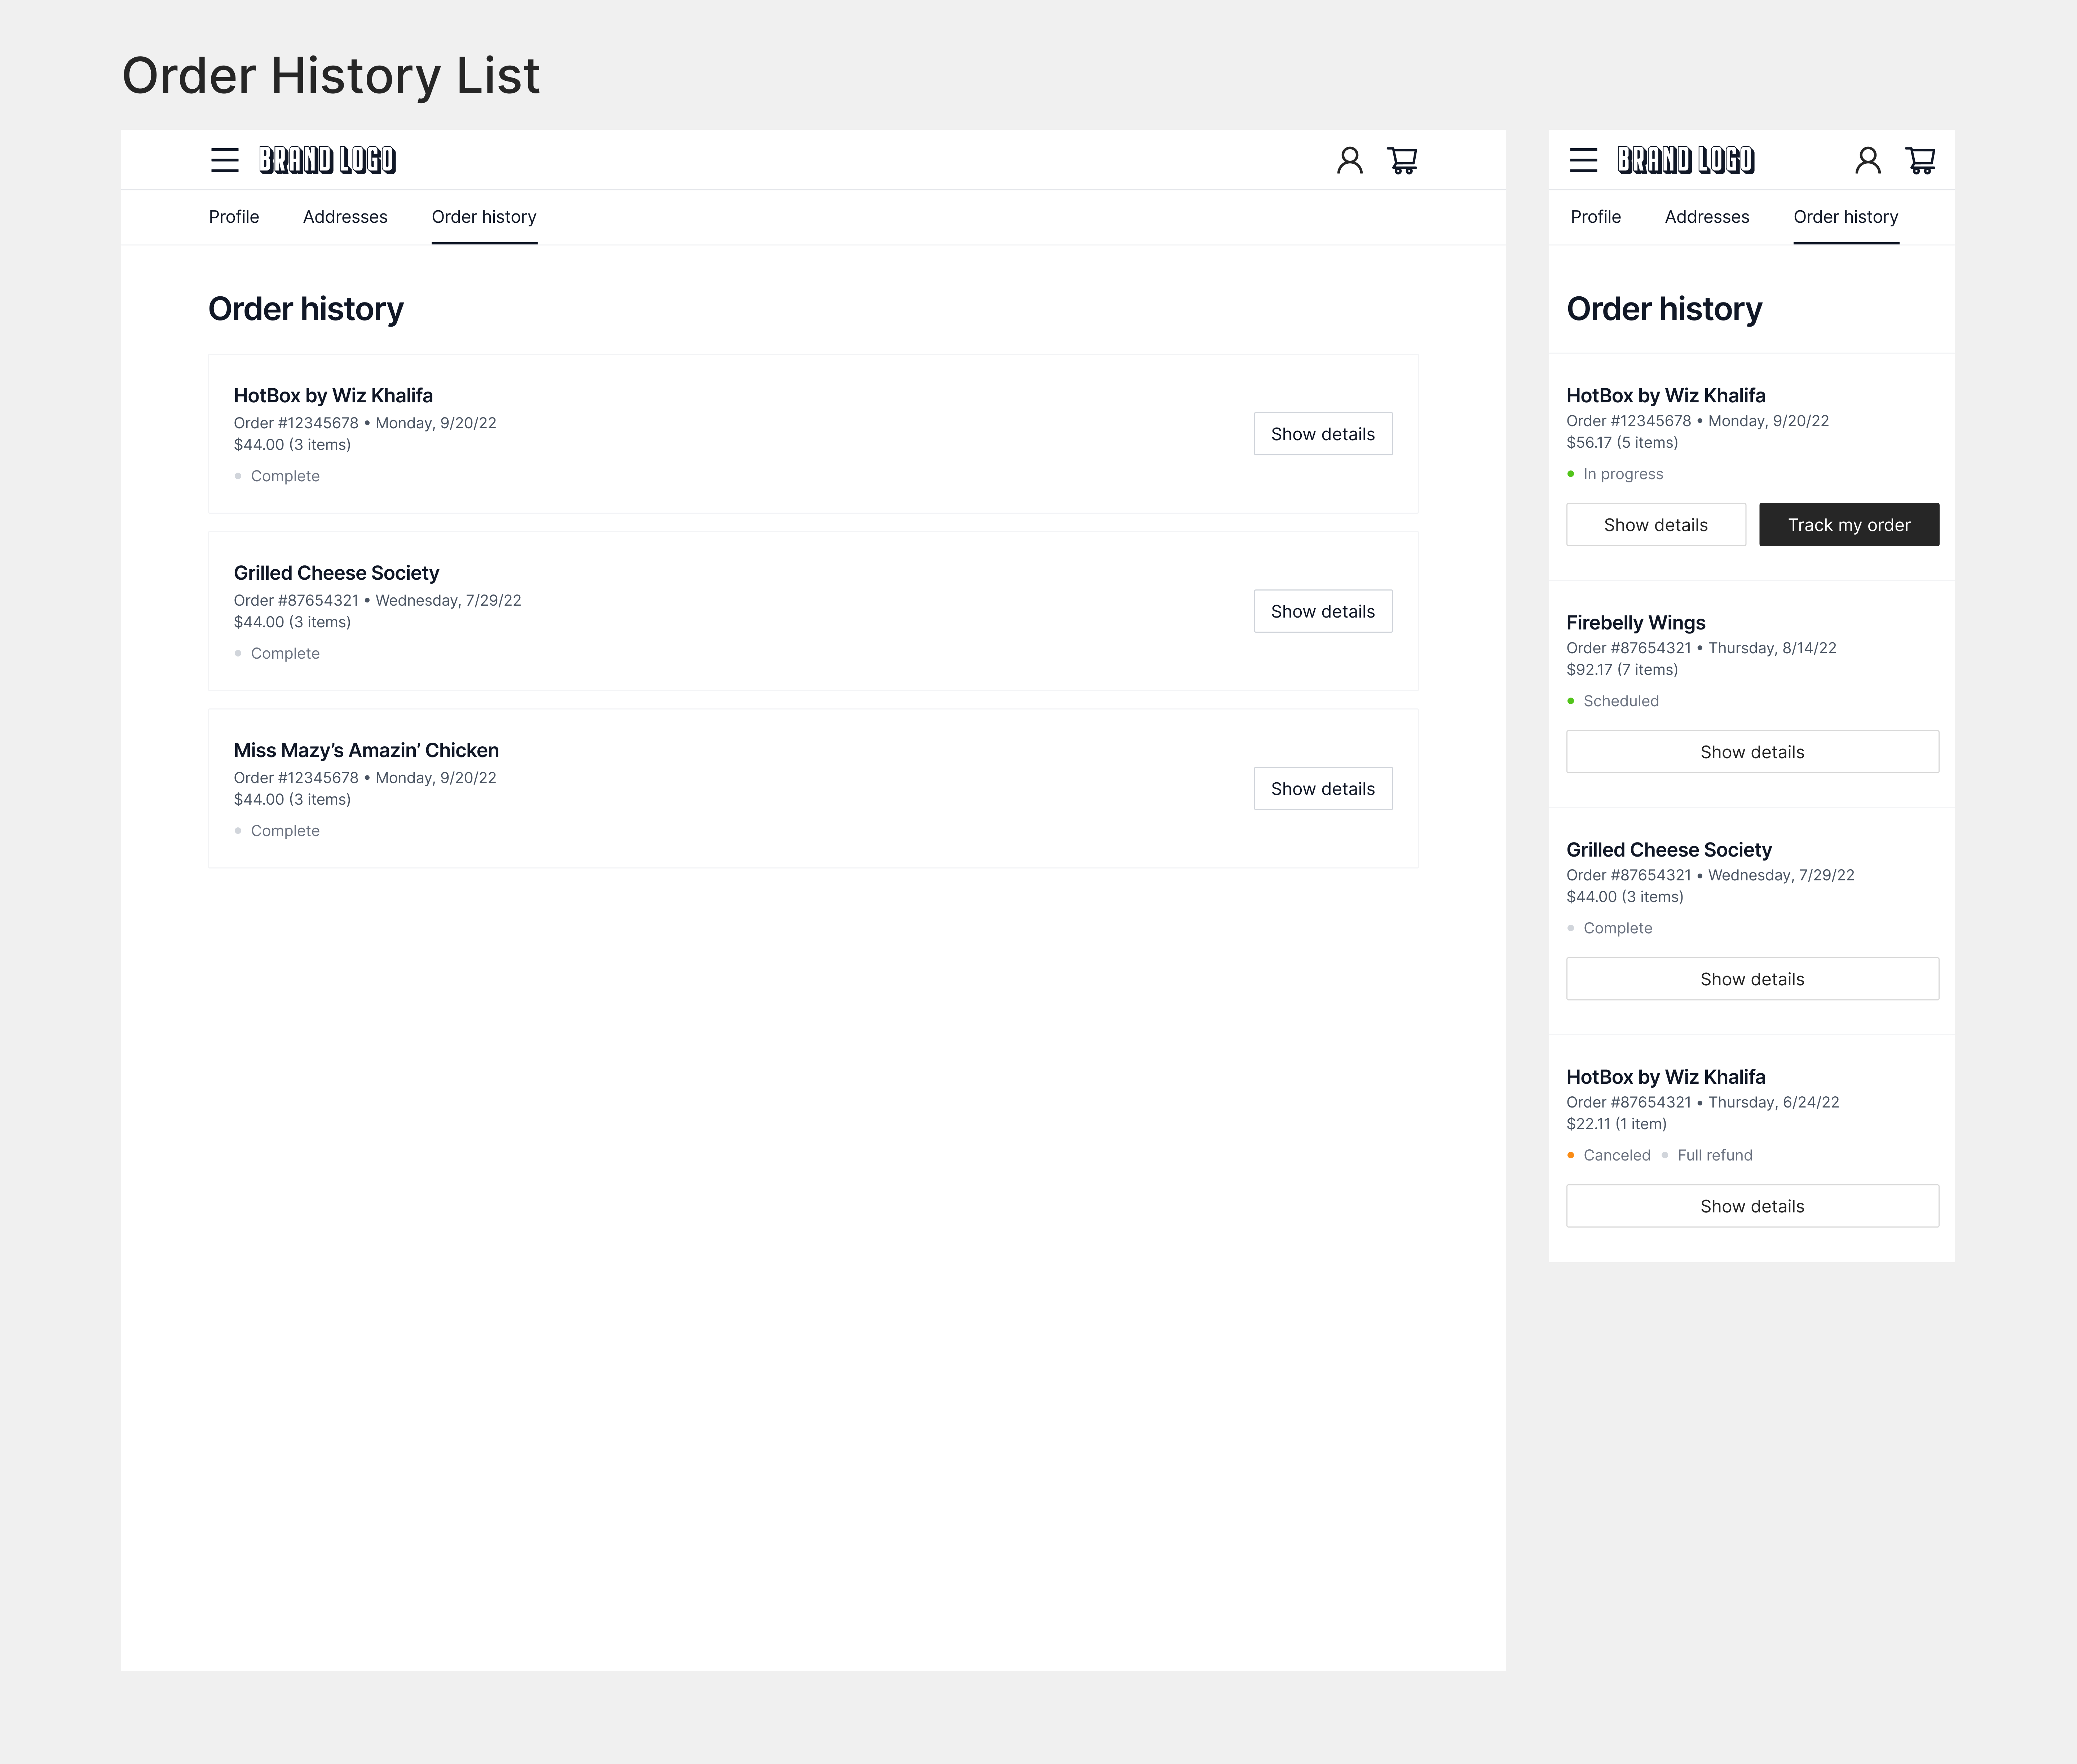Show details for desktop HotBox order
The image size is (2077, 1764).
pyautogui.click(x=1322, y=434)
